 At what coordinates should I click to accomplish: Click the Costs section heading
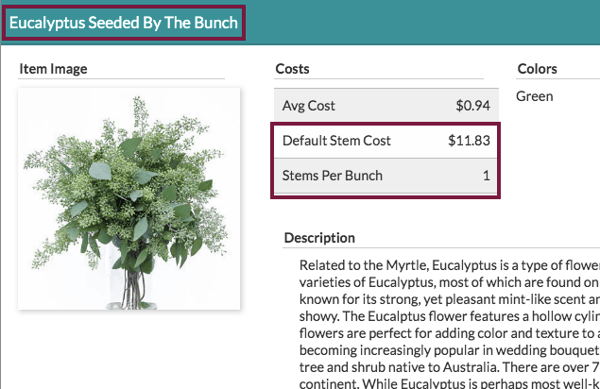[292, 69]
